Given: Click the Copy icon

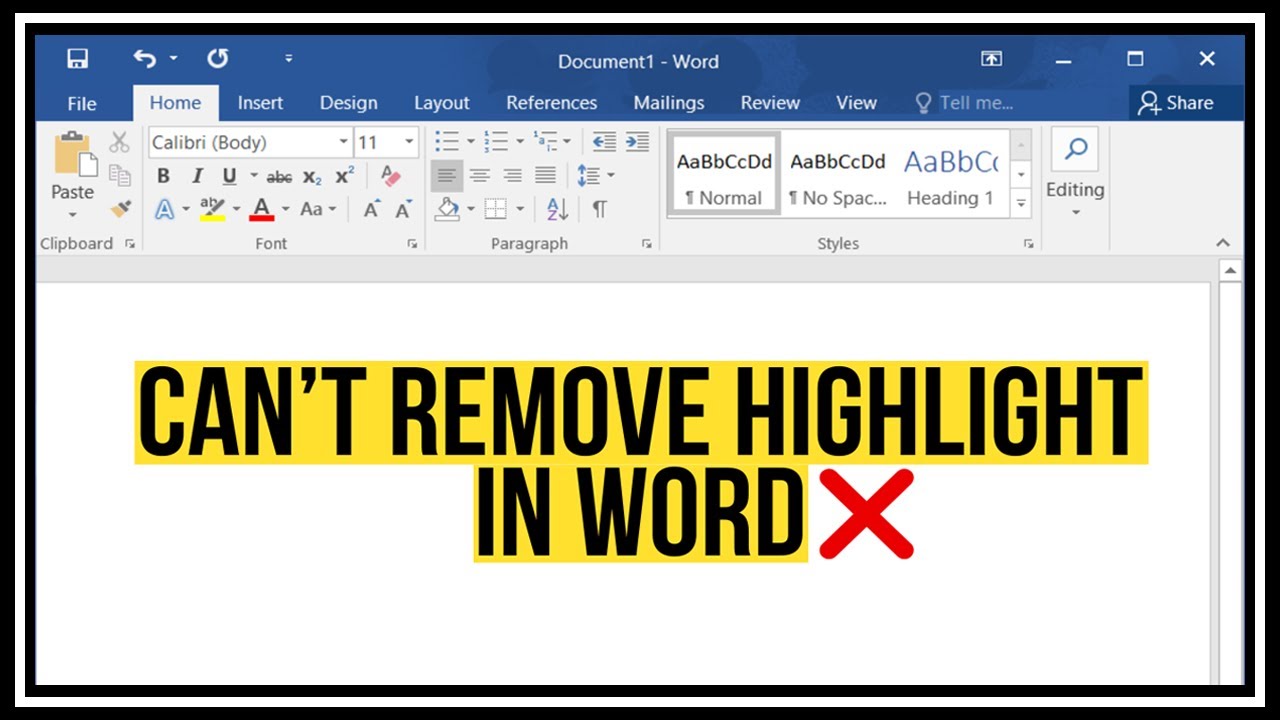Looking at the screenshot, I should 120,175.
